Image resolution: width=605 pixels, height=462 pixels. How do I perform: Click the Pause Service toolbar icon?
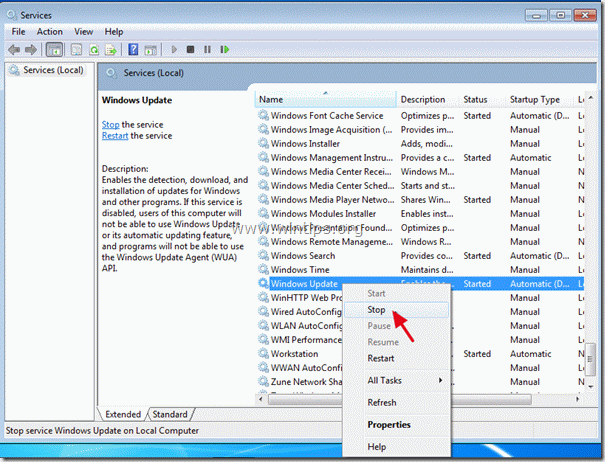[209, 48]
